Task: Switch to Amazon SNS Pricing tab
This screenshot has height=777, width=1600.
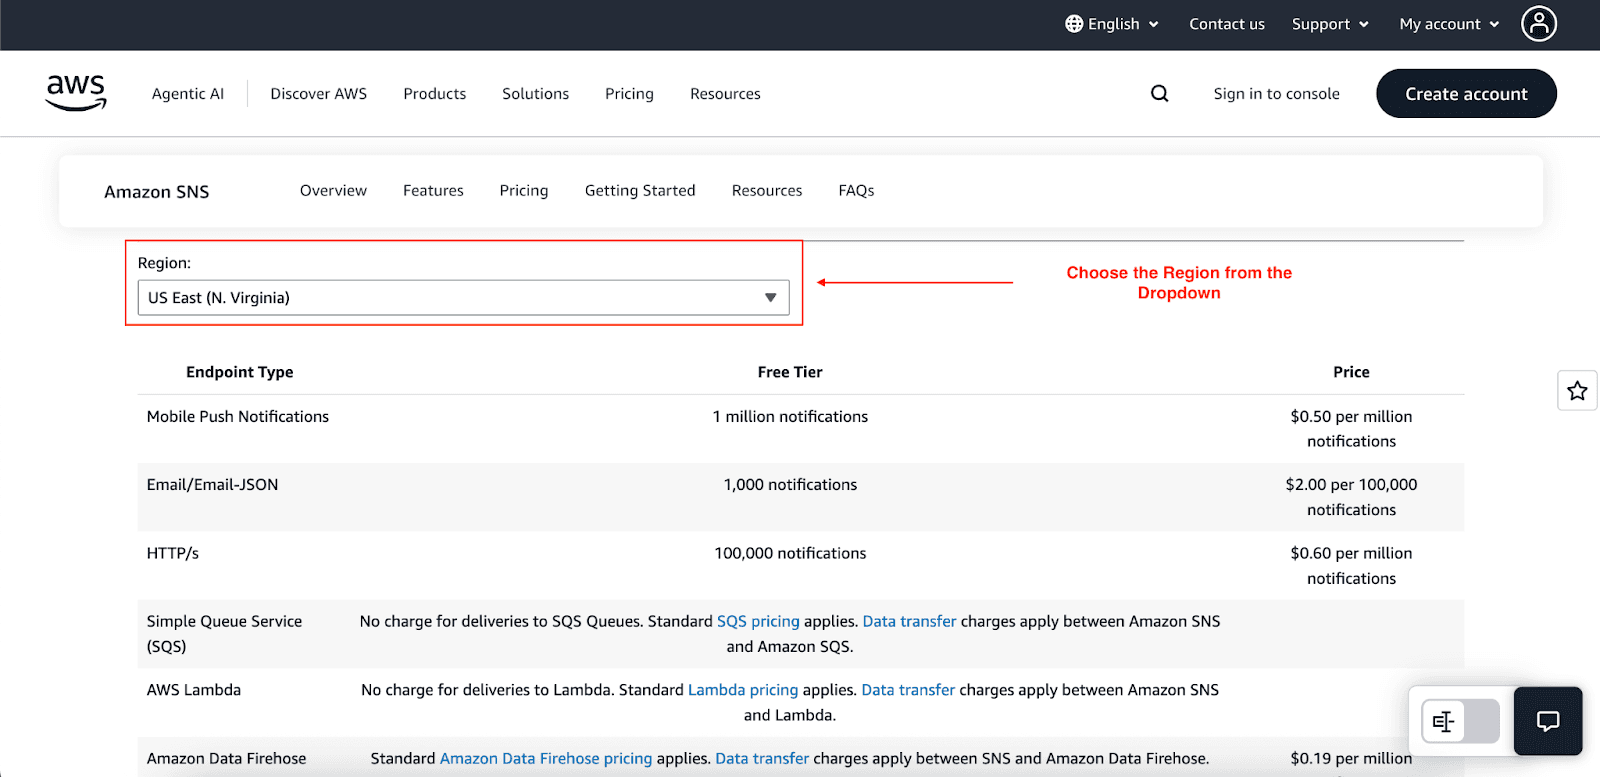Action: click(524, 190)
